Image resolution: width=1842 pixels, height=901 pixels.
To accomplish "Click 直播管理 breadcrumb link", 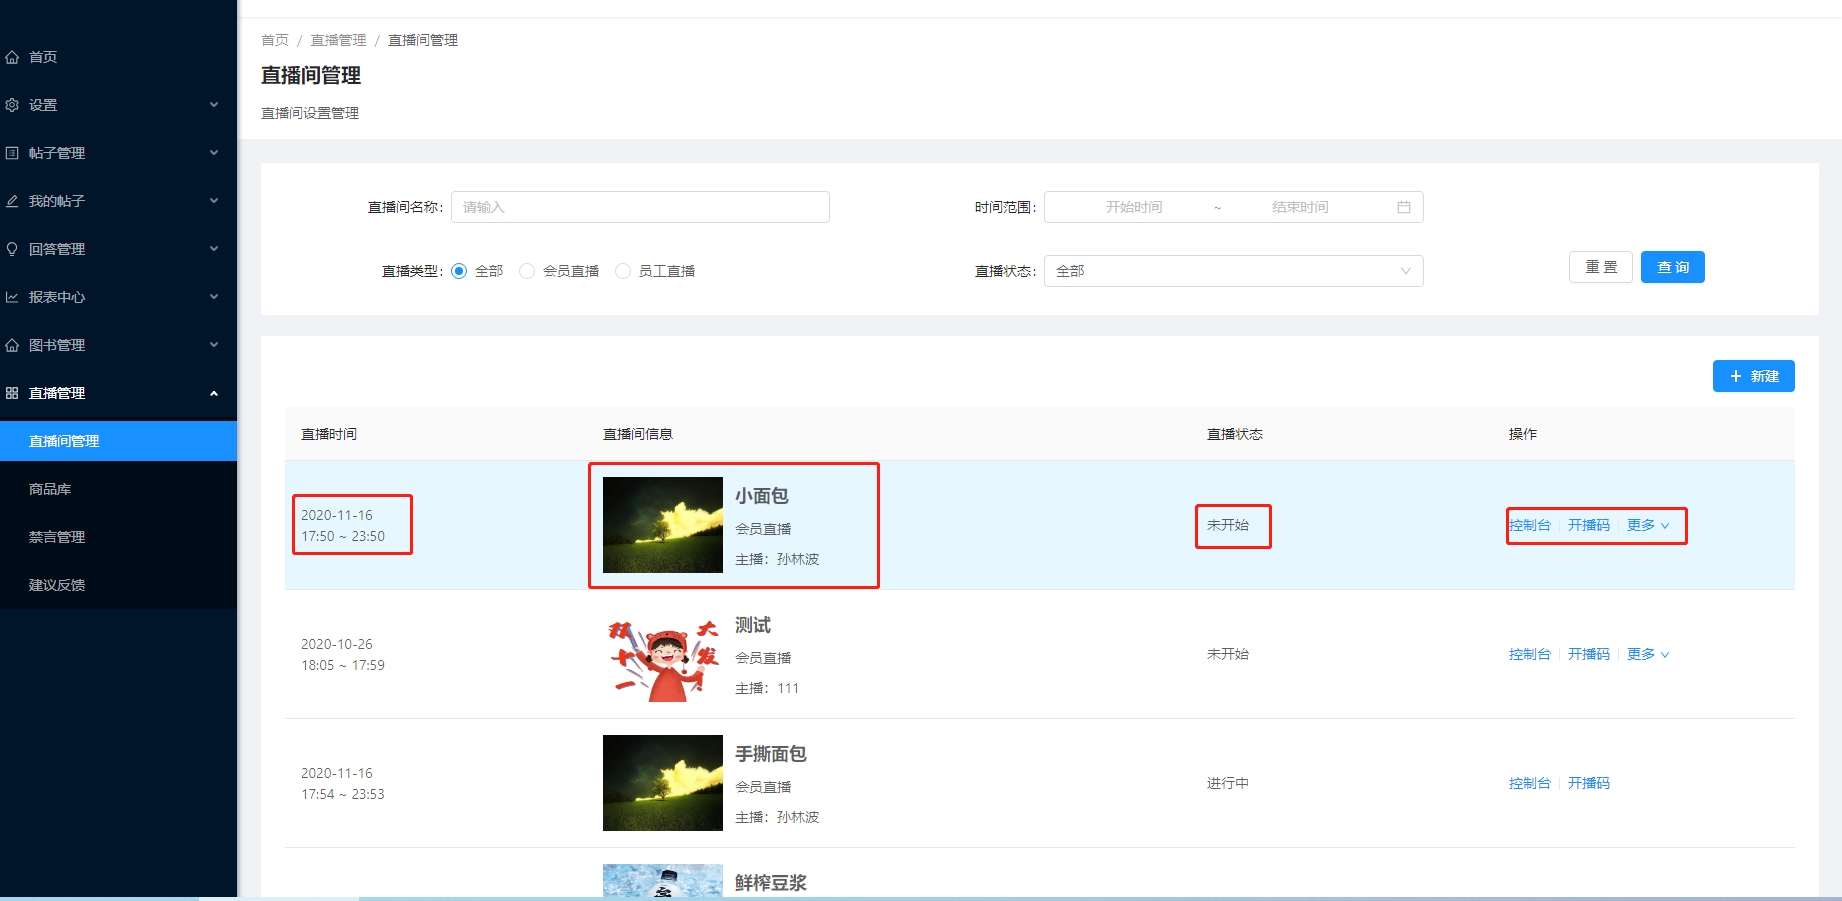I will 338,40.
